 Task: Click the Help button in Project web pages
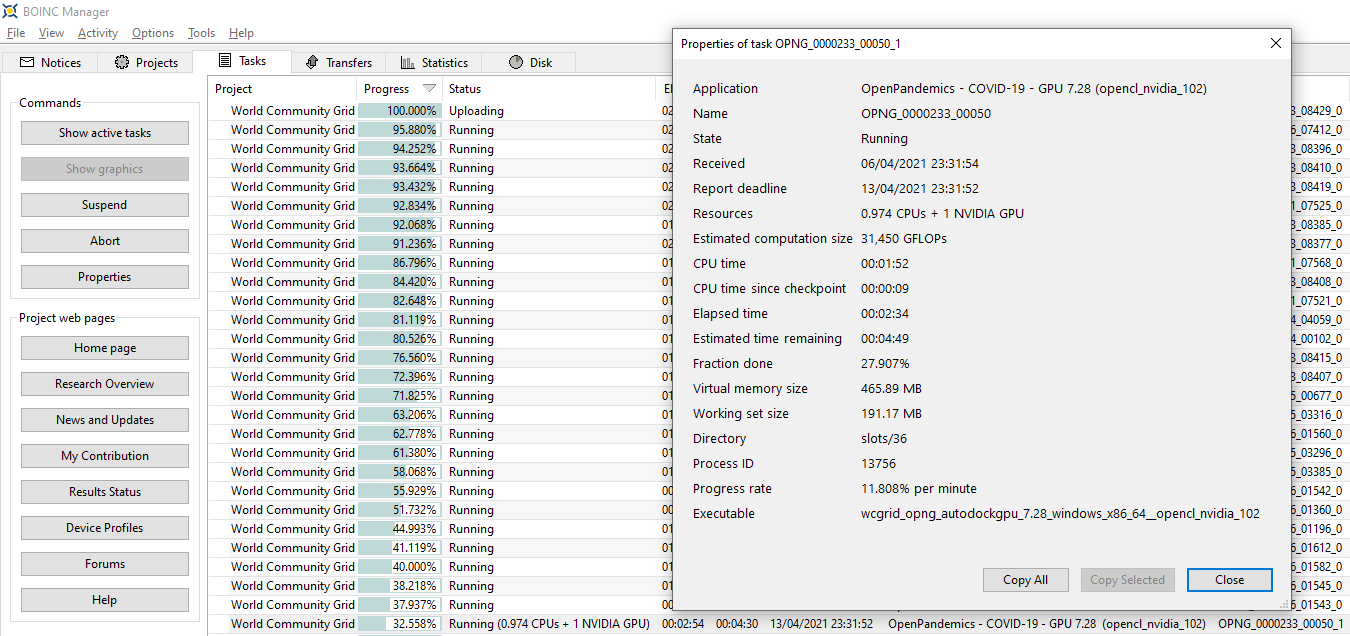click(x=105, y=600)
